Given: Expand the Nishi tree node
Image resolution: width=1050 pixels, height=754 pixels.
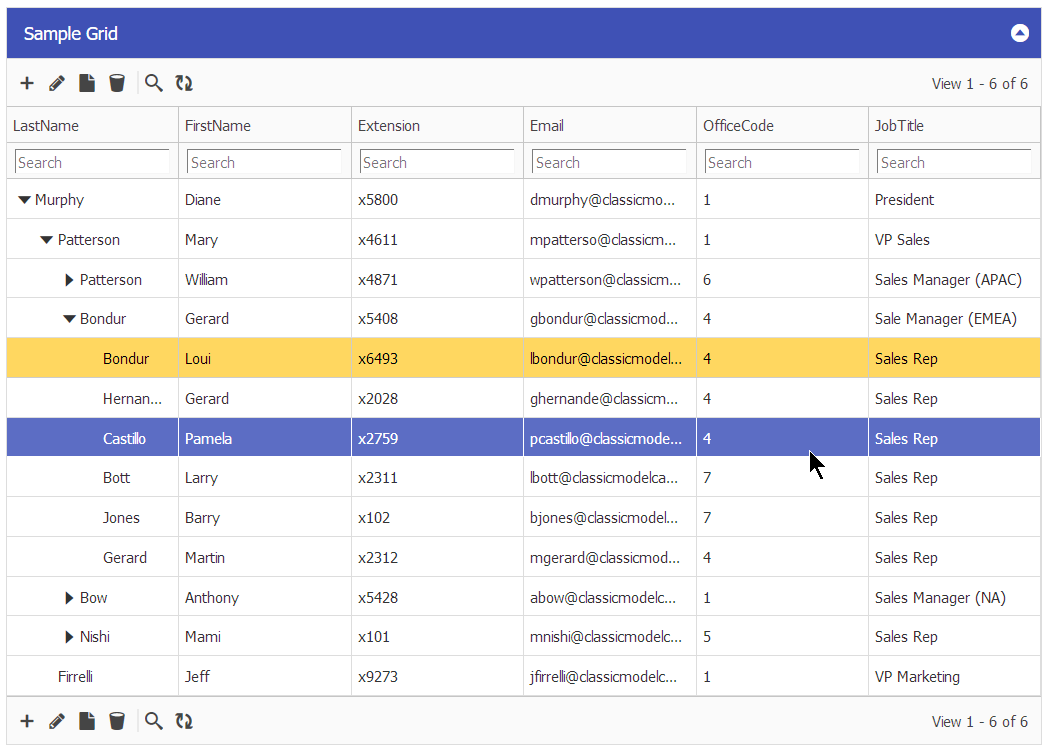Looking at the screenshot, I should (69, 637).
